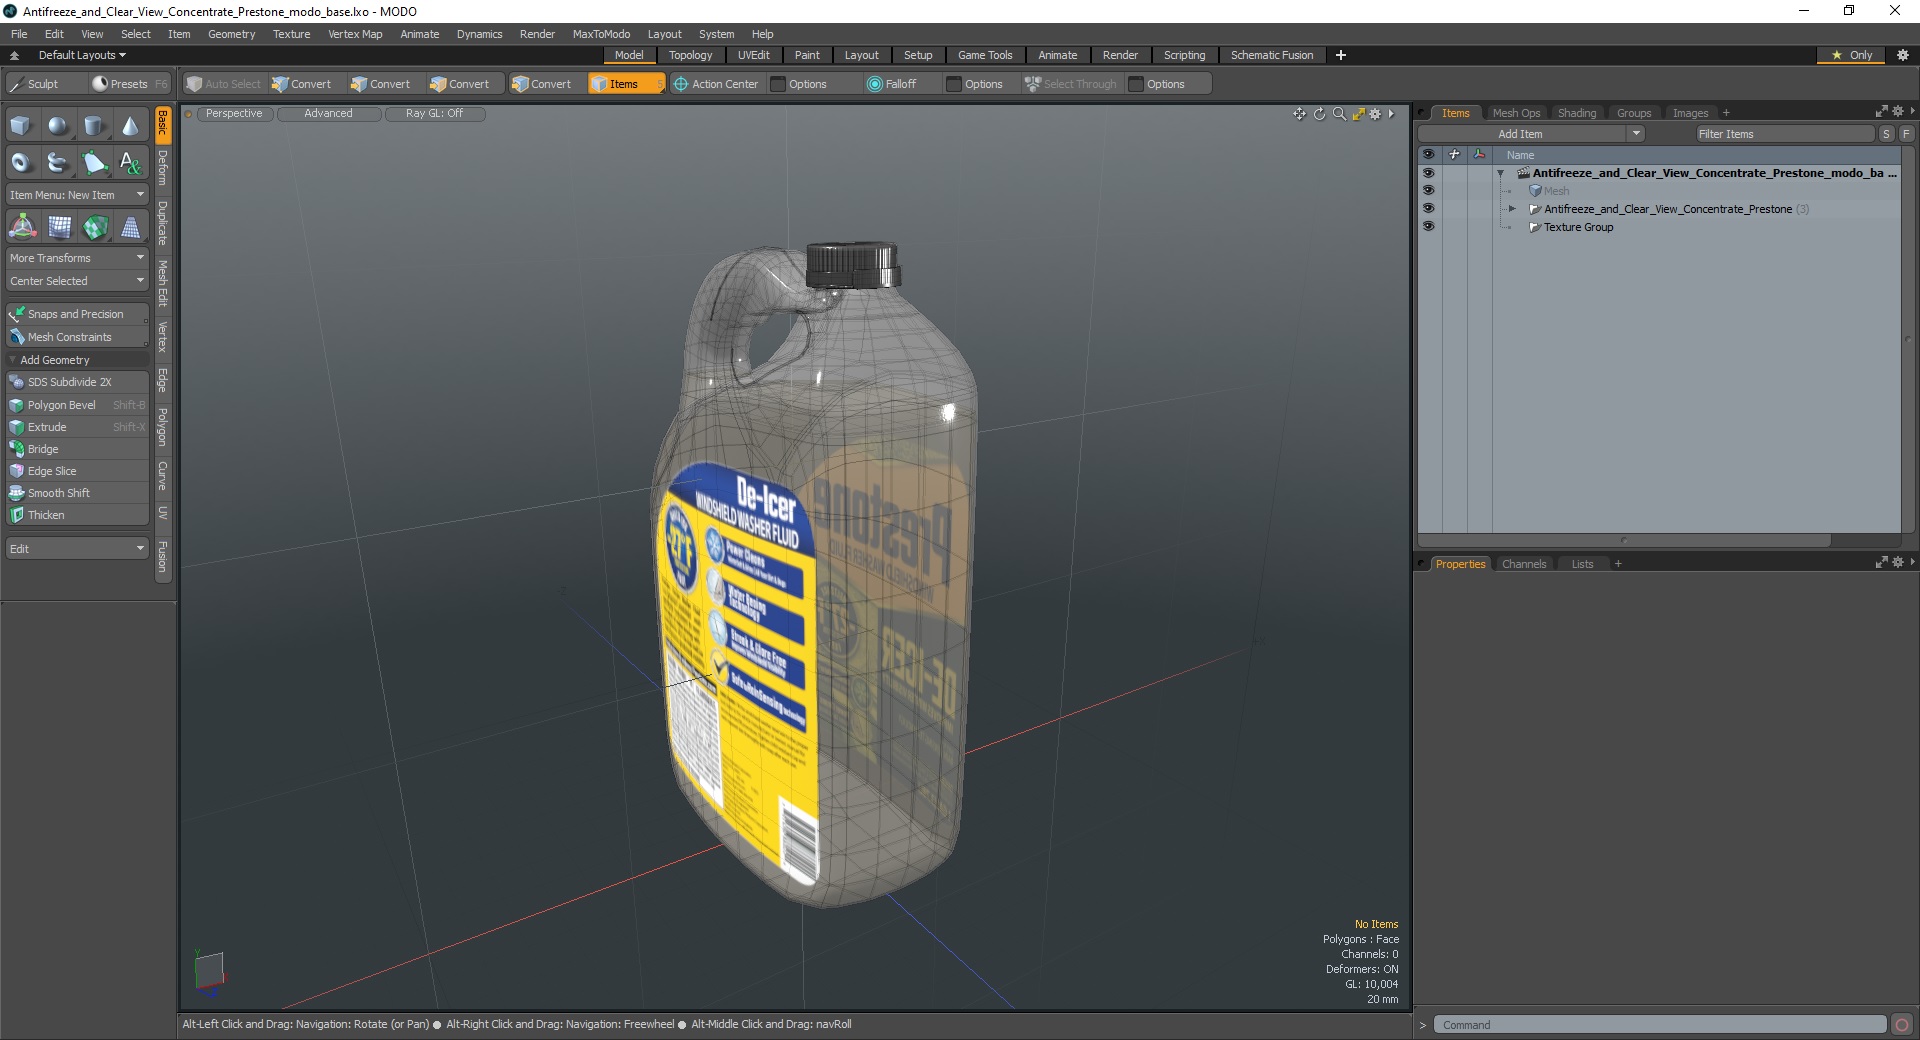Viewport: 1920px width, 1040px height.
Task: Open Add Item dropdown arrow
Action: pyautogui.click(x=1636, y=134)
